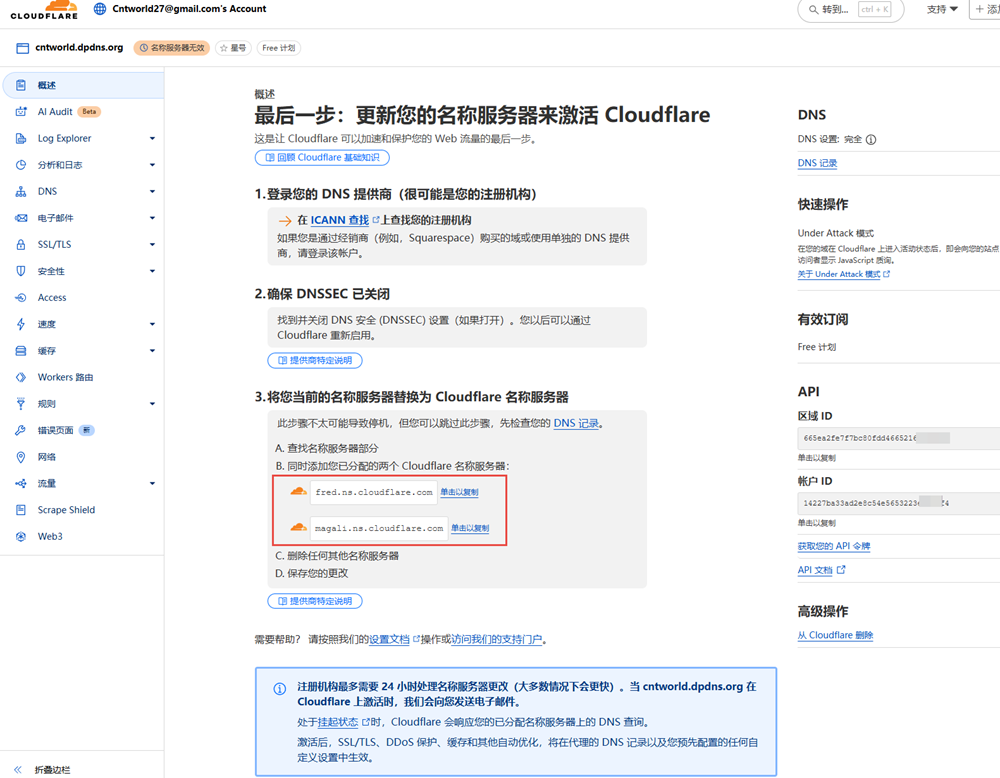Screen dimensions: 1000x778
Task: Open the API 文档 link
Action: (x=821, y=570)
